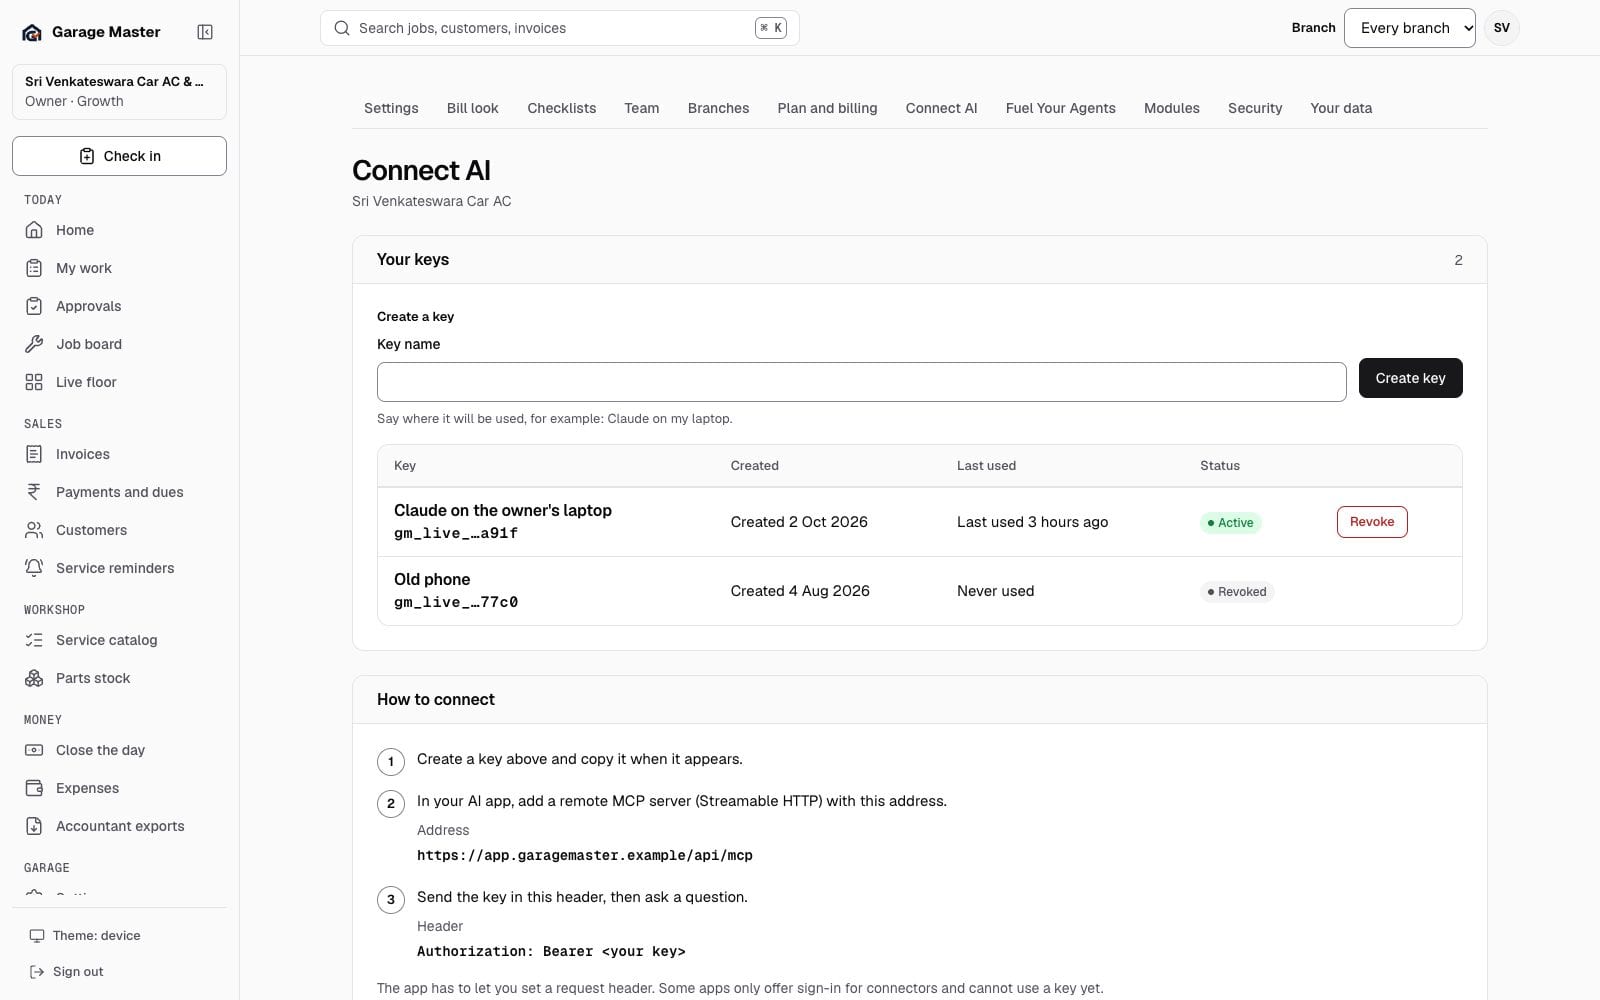Click the Parts stock boxes icon

tap(34, 678)
